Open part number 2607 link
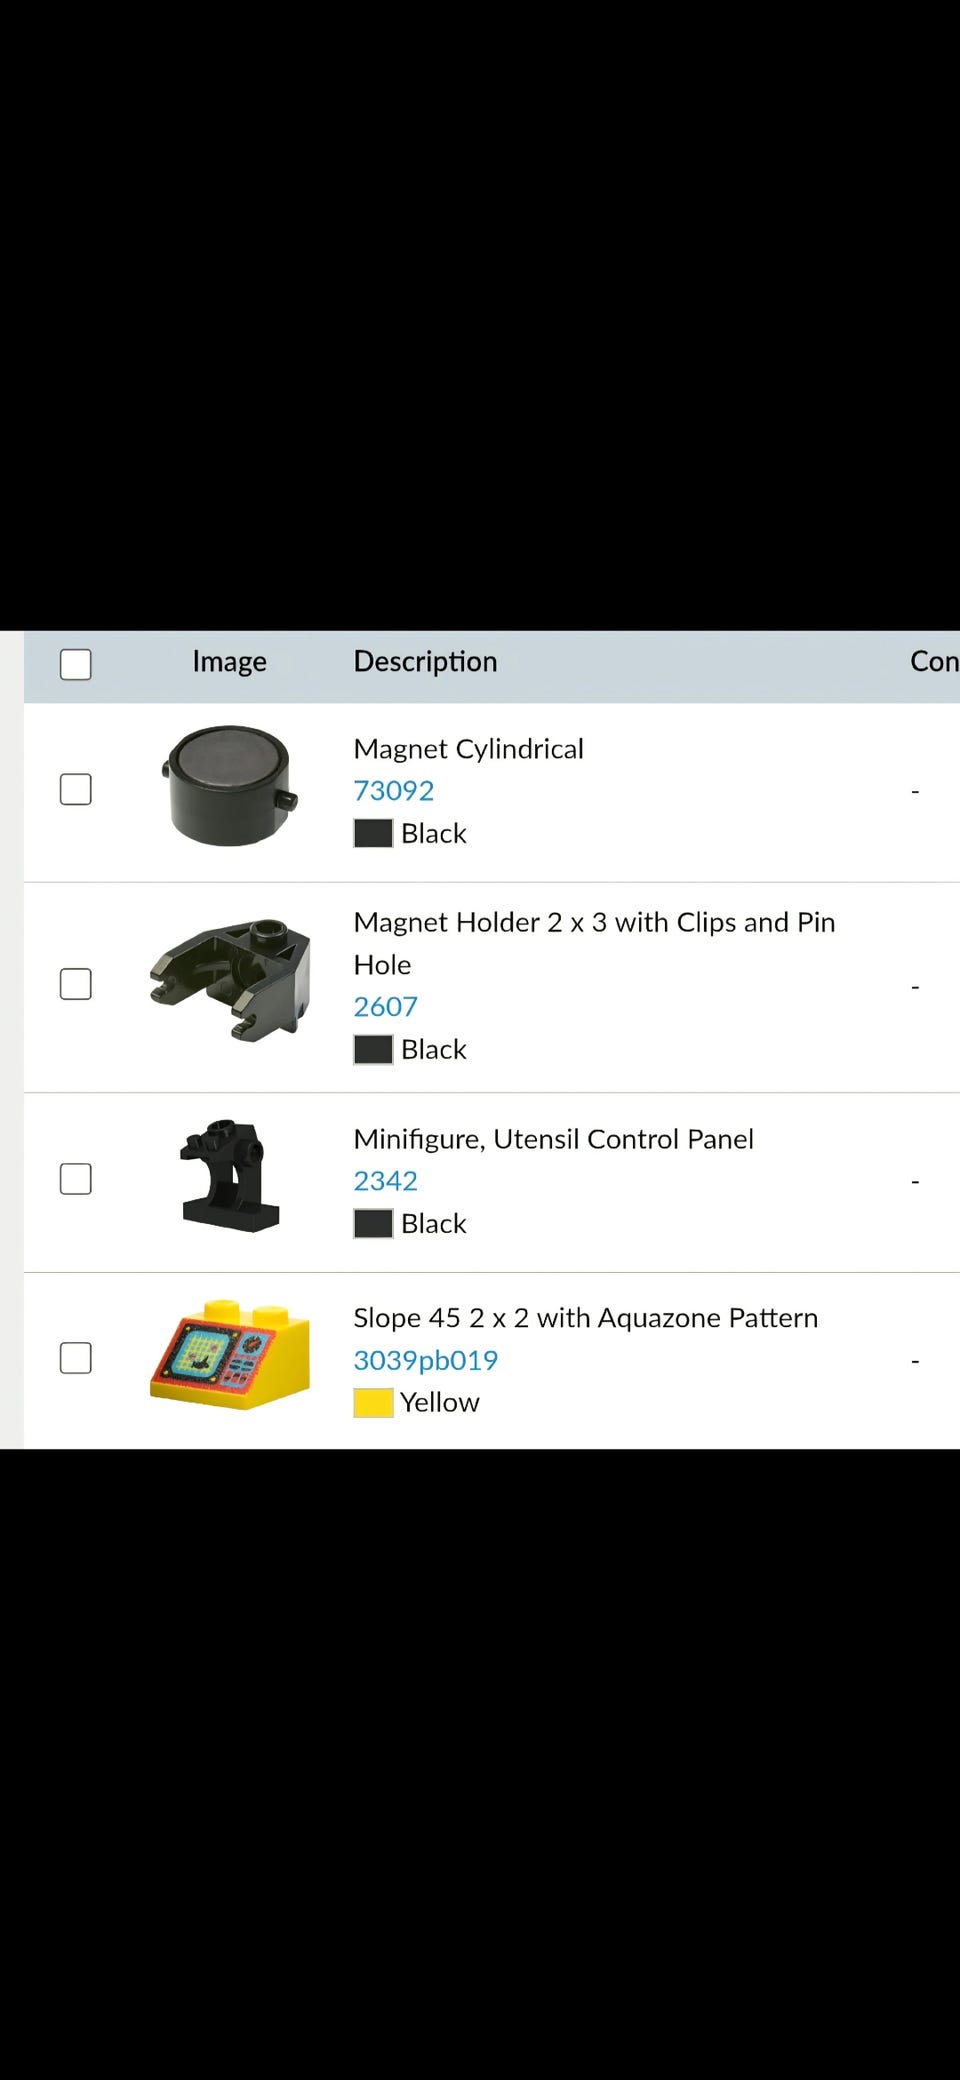 [385, 1007]
